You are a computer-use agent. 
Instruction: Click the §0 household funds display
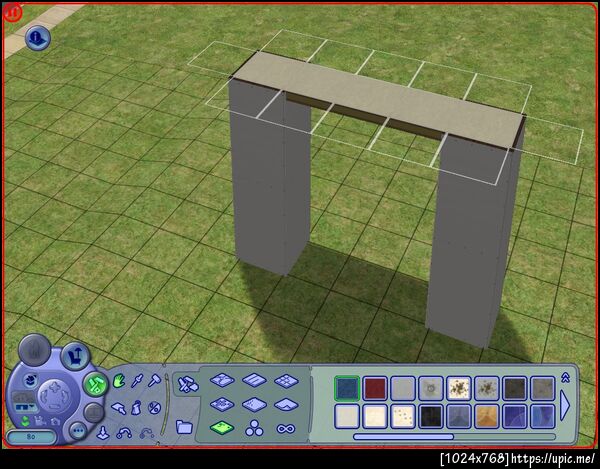pos(31,437)
